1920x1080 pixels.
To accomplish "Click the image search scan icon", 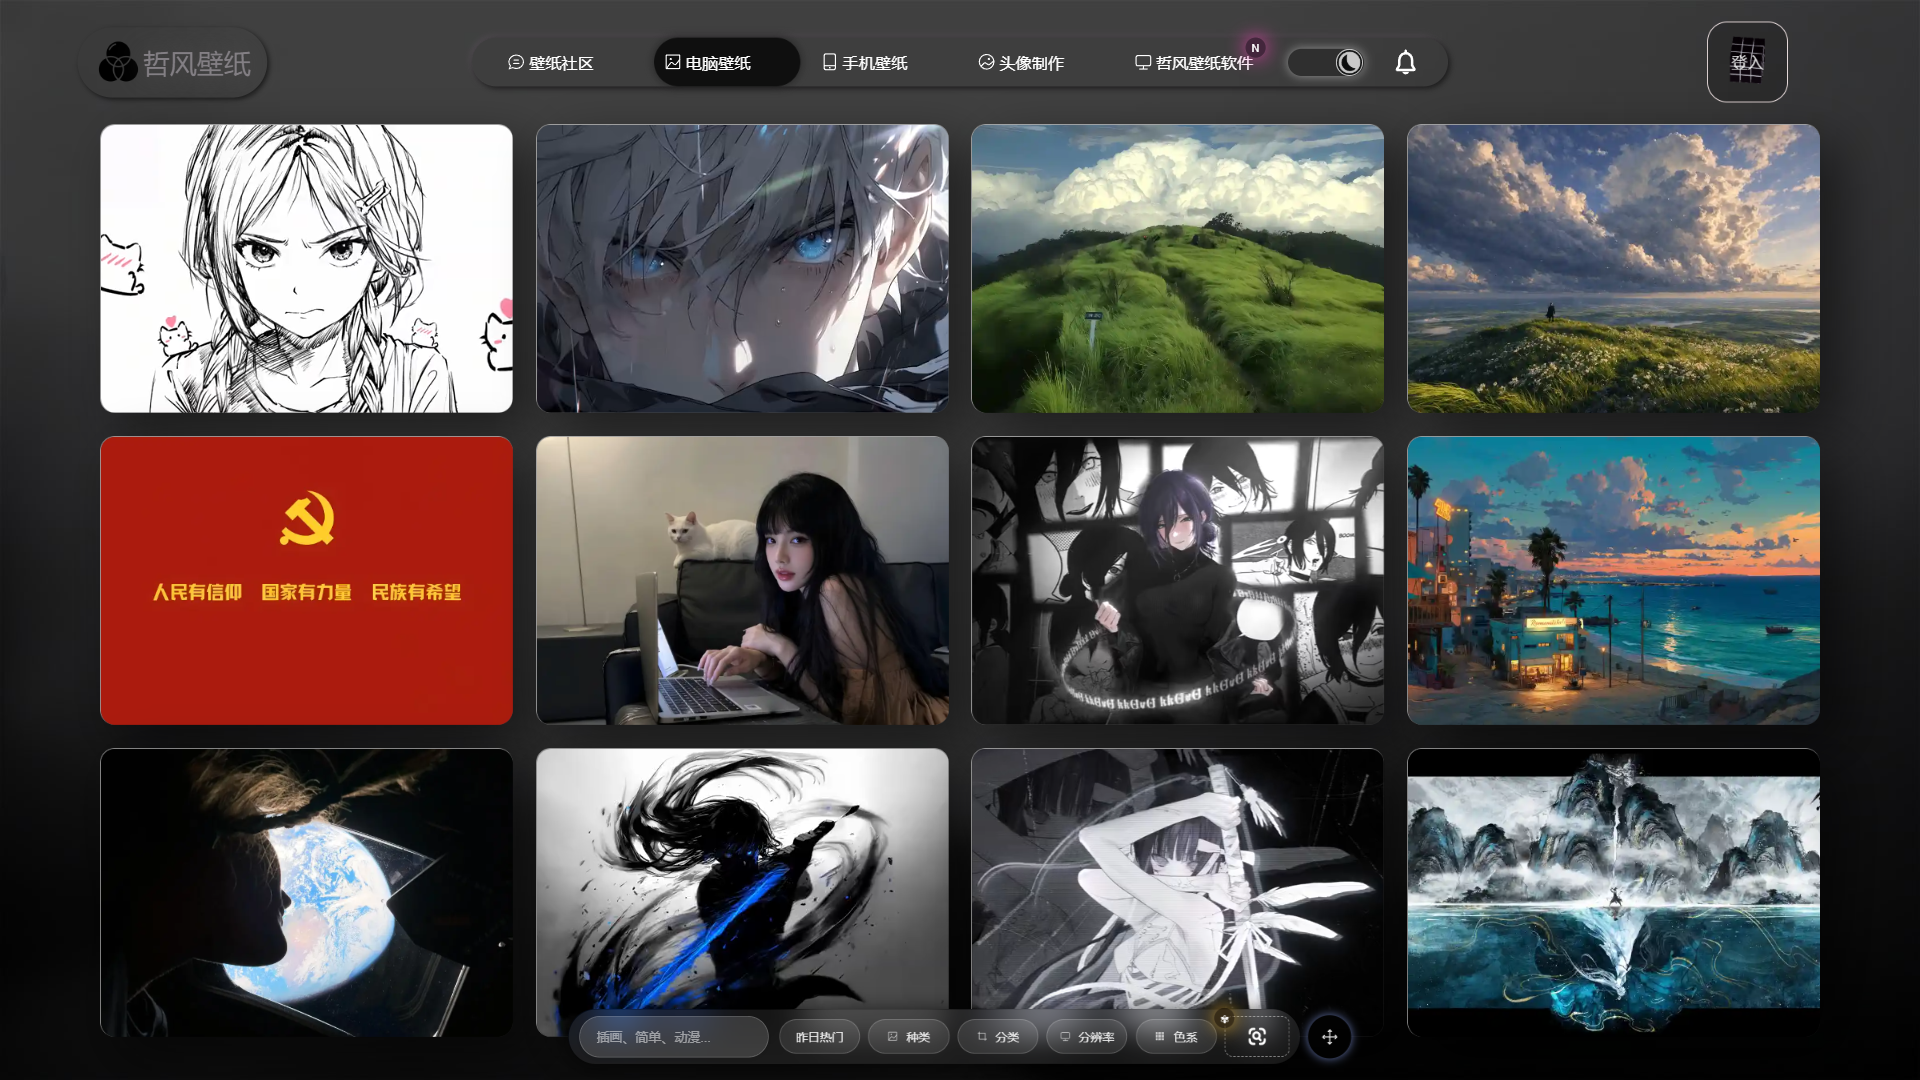I will (1257, 1037).
